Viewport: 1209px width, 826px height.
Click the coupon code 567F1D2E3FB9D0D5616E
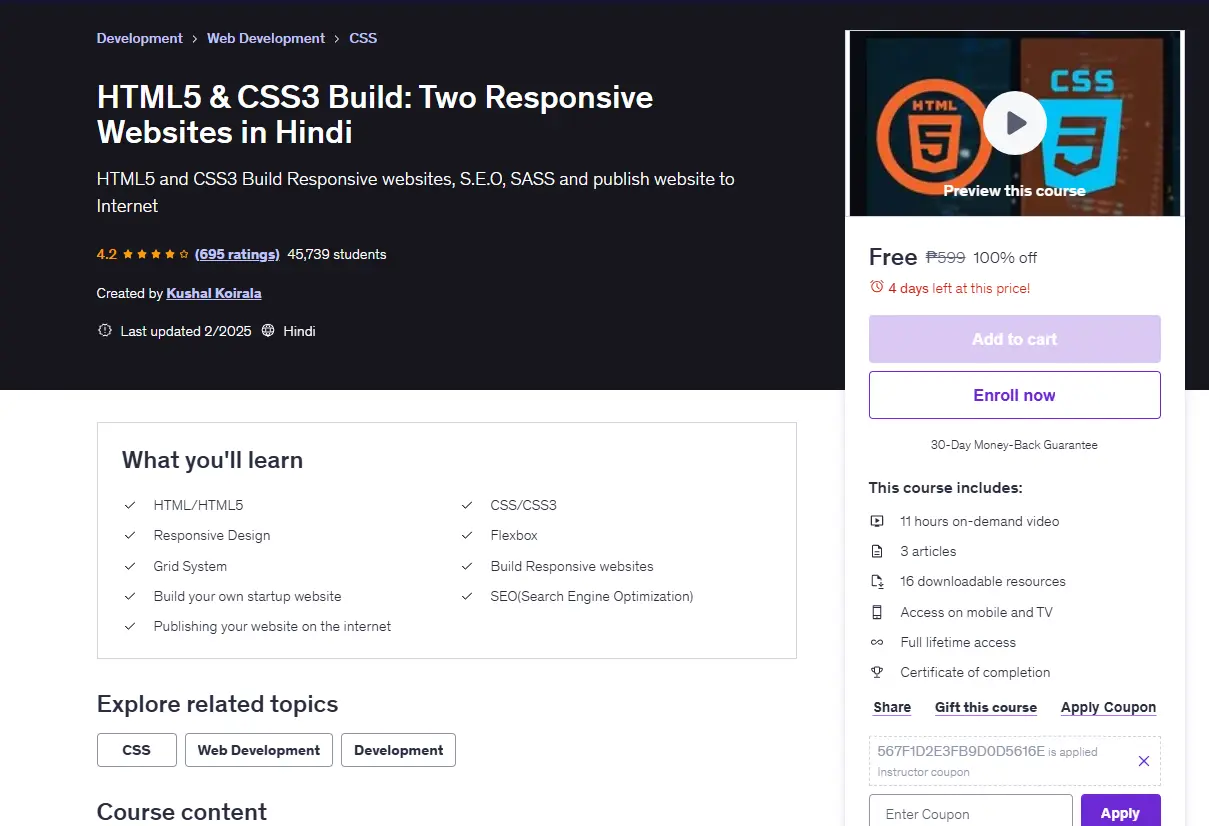click(961, 751)
